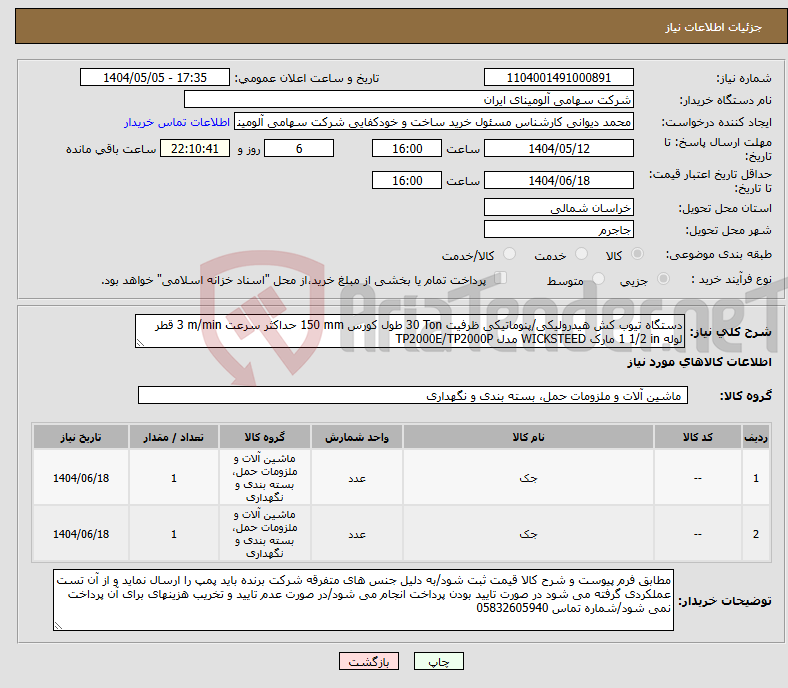Click the general description text area
The height and width of the screenshot is (688, 788).
410,332
